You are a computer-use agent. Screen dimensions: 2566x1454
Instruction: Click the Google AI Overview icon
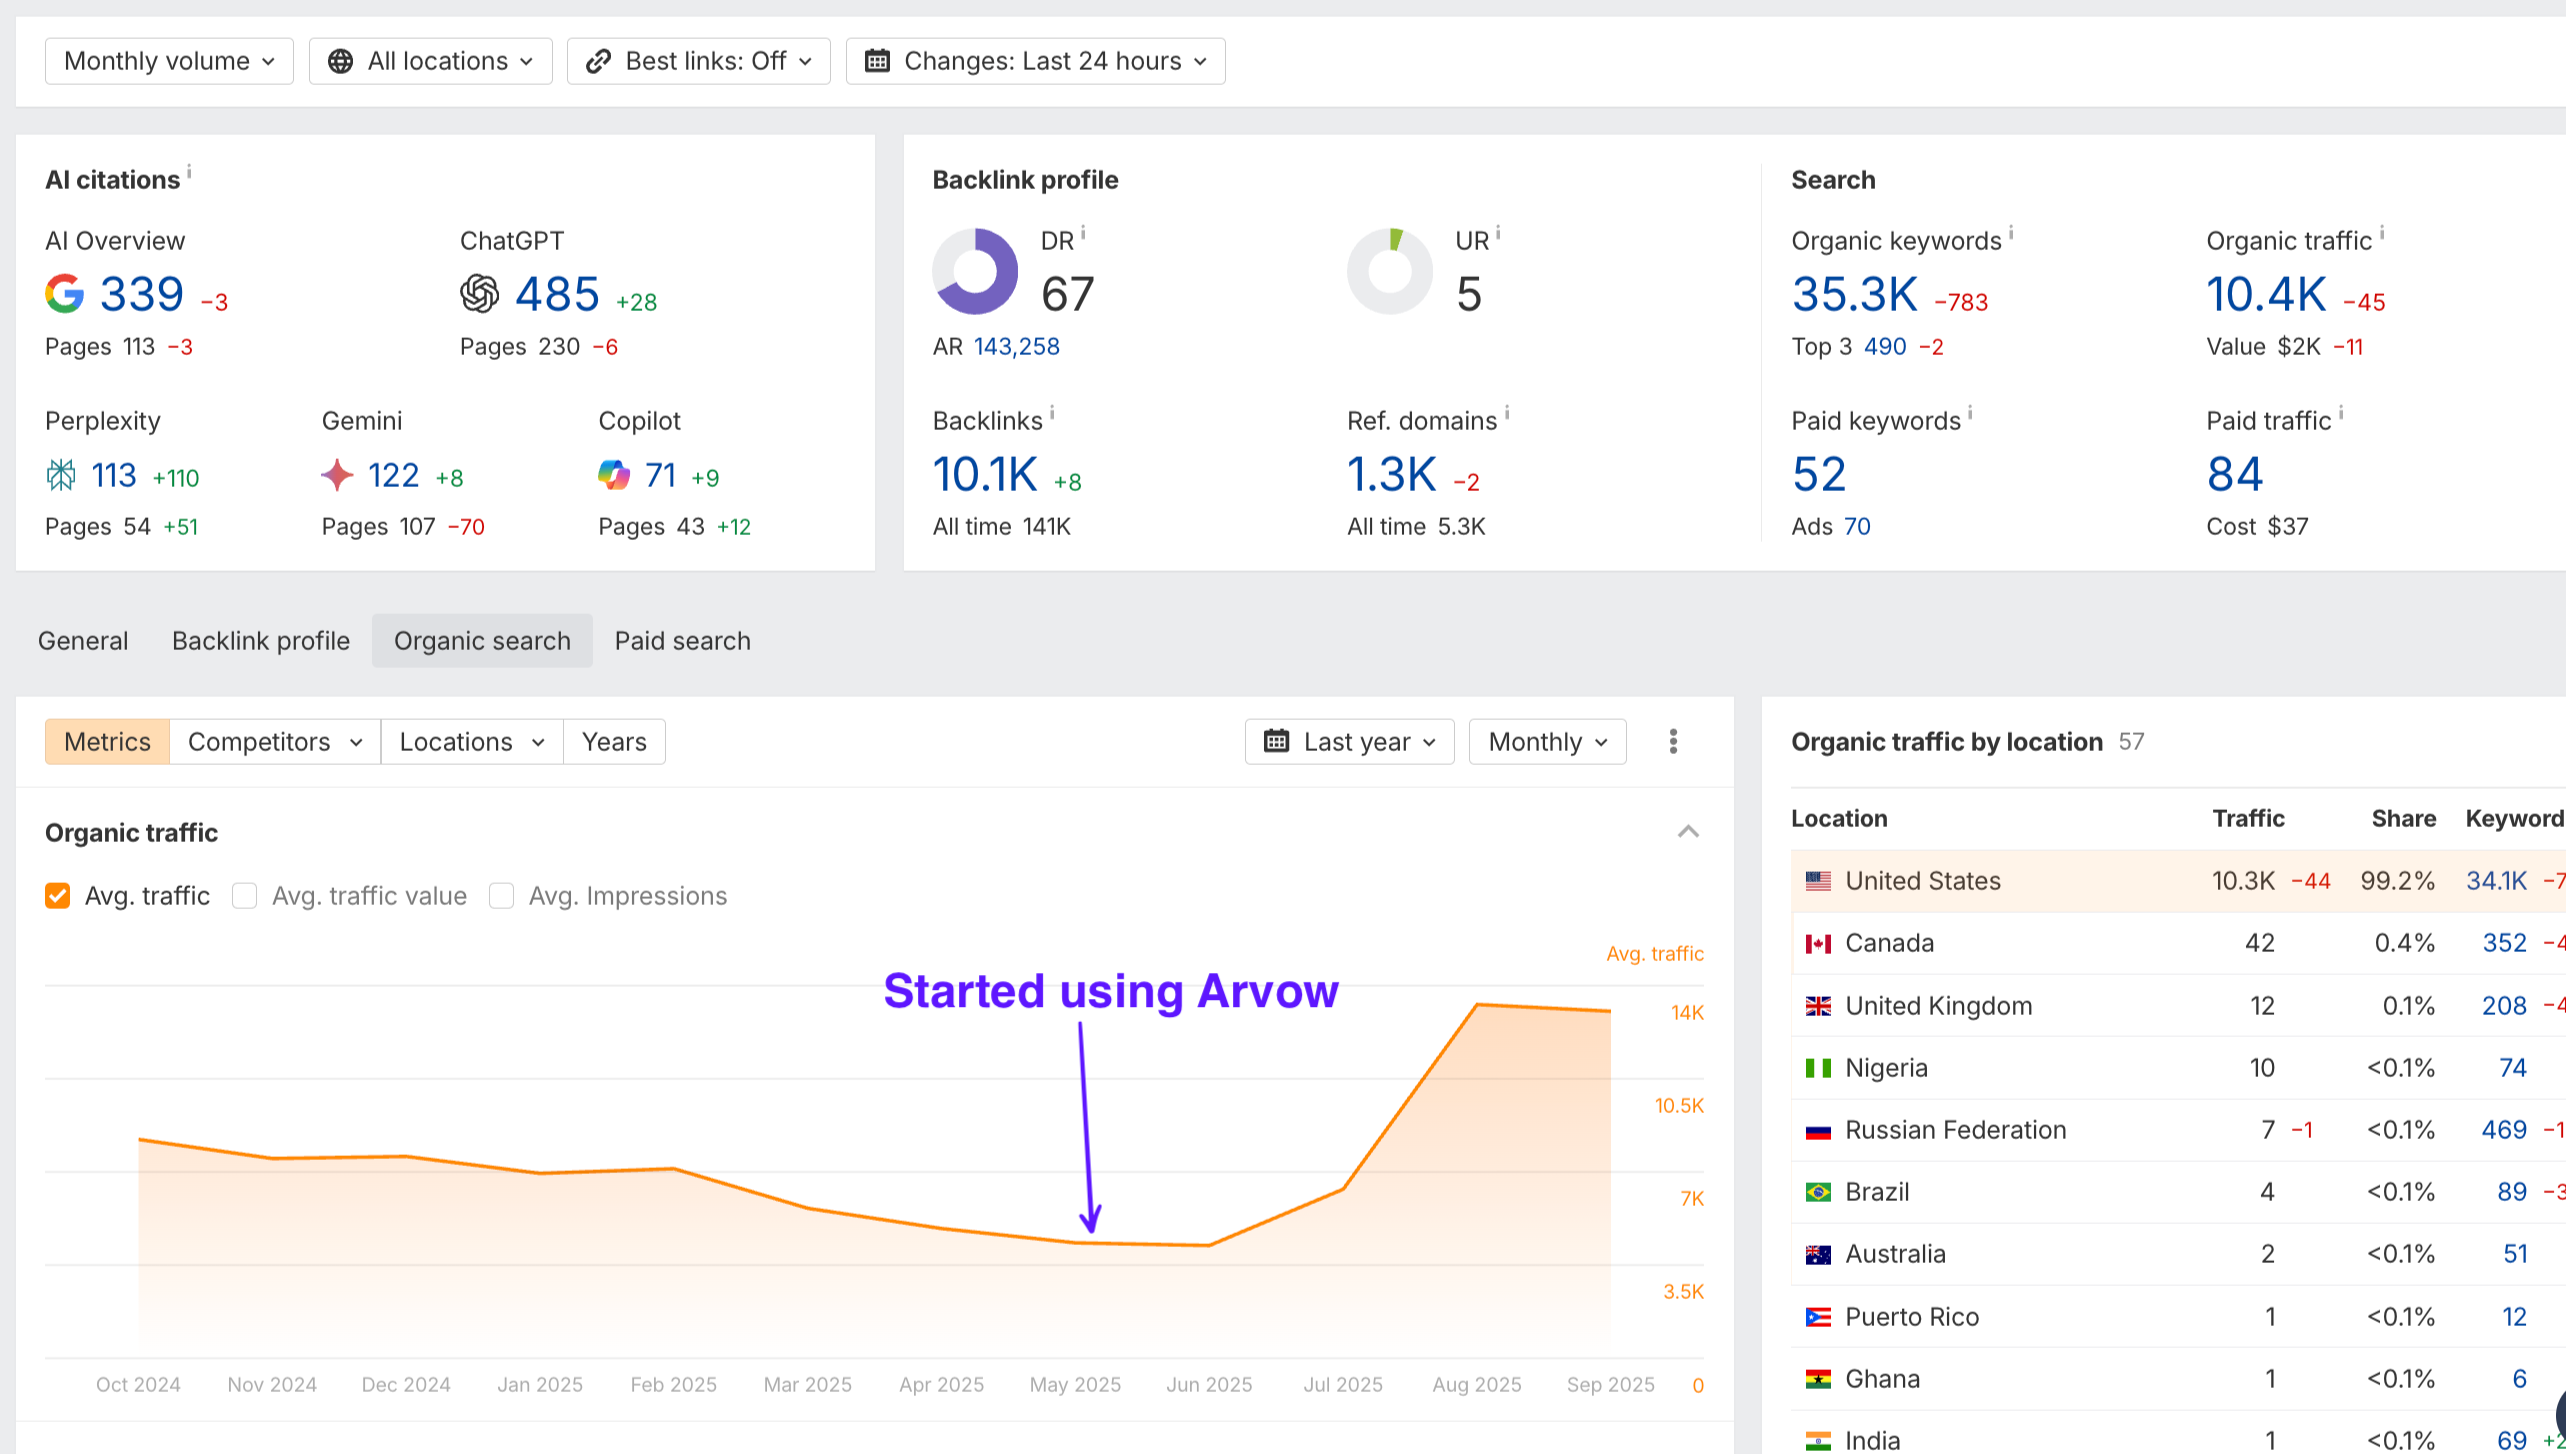coord(64,294)
